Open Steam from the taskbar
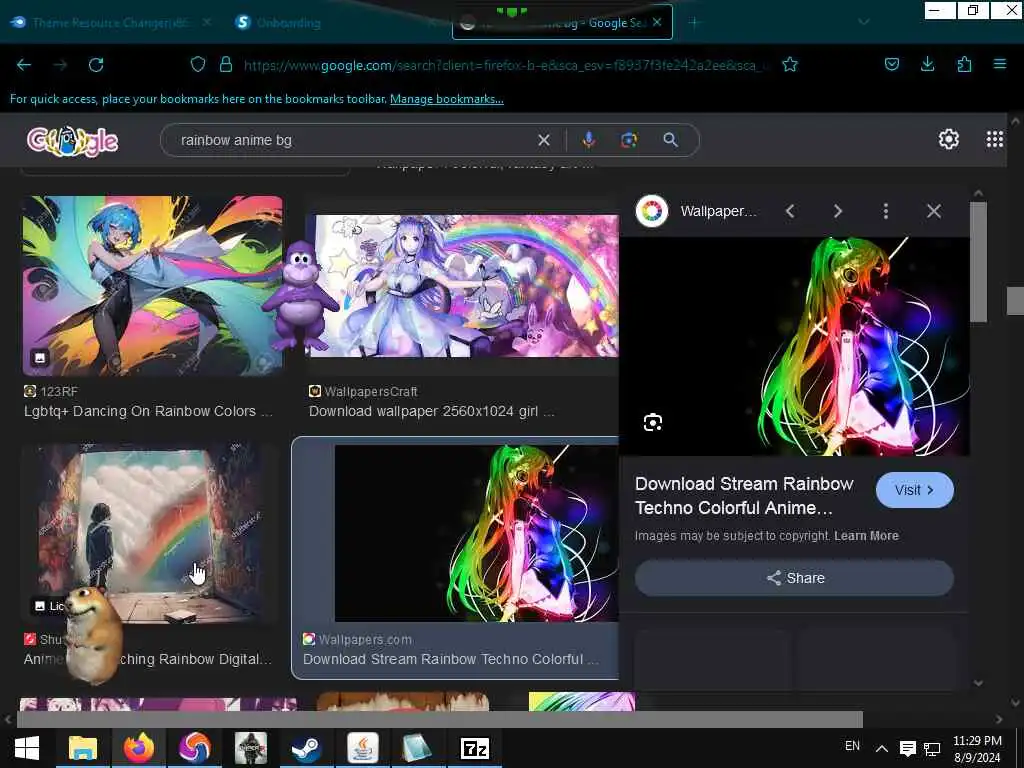This screenshot has height=768, width=1024. click(306, 748)
